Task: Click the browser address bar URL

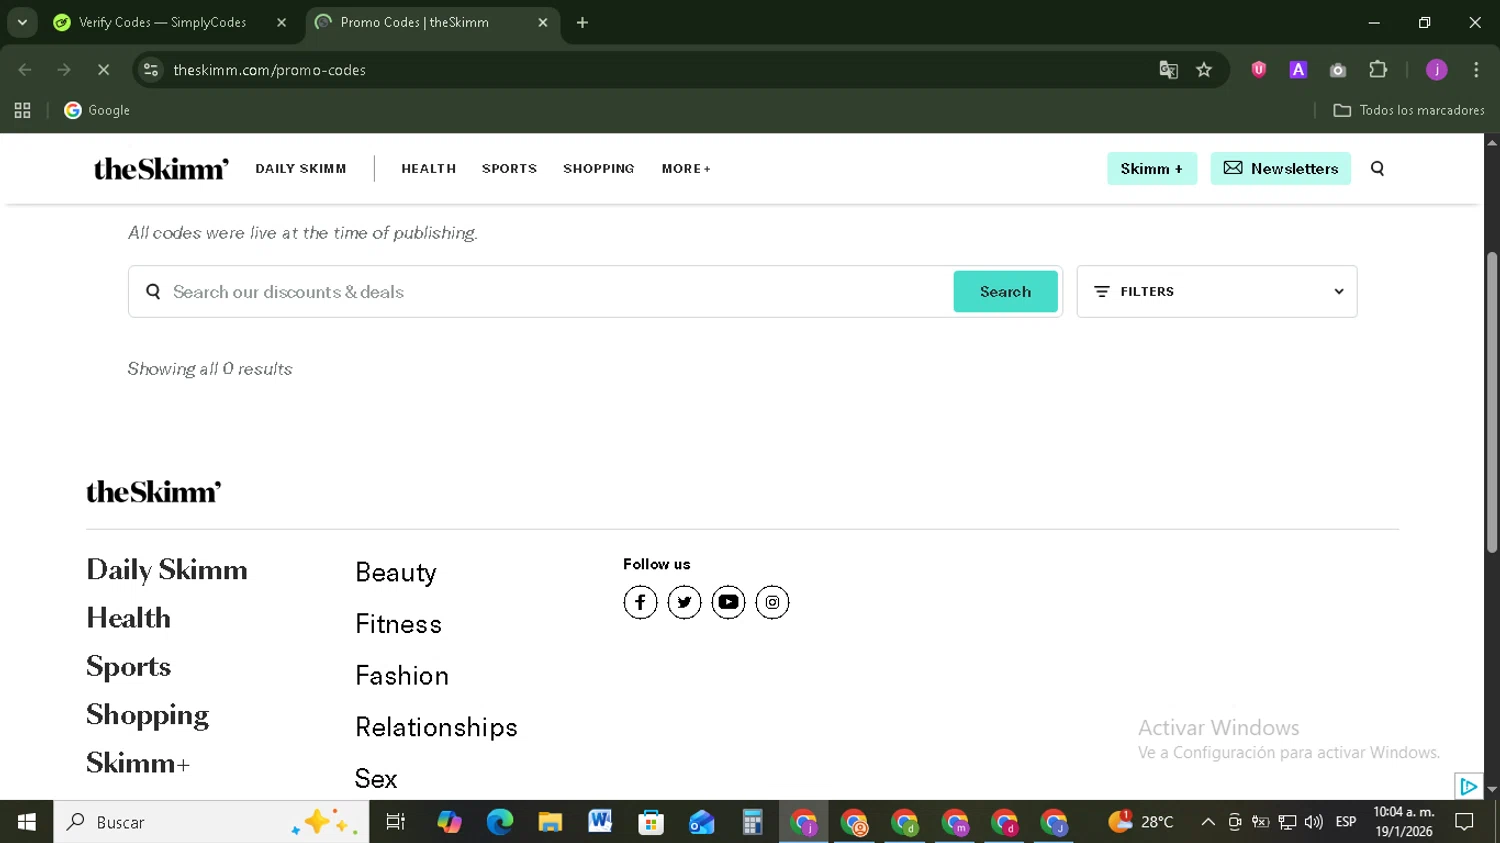Action: [x=270, y=70]
